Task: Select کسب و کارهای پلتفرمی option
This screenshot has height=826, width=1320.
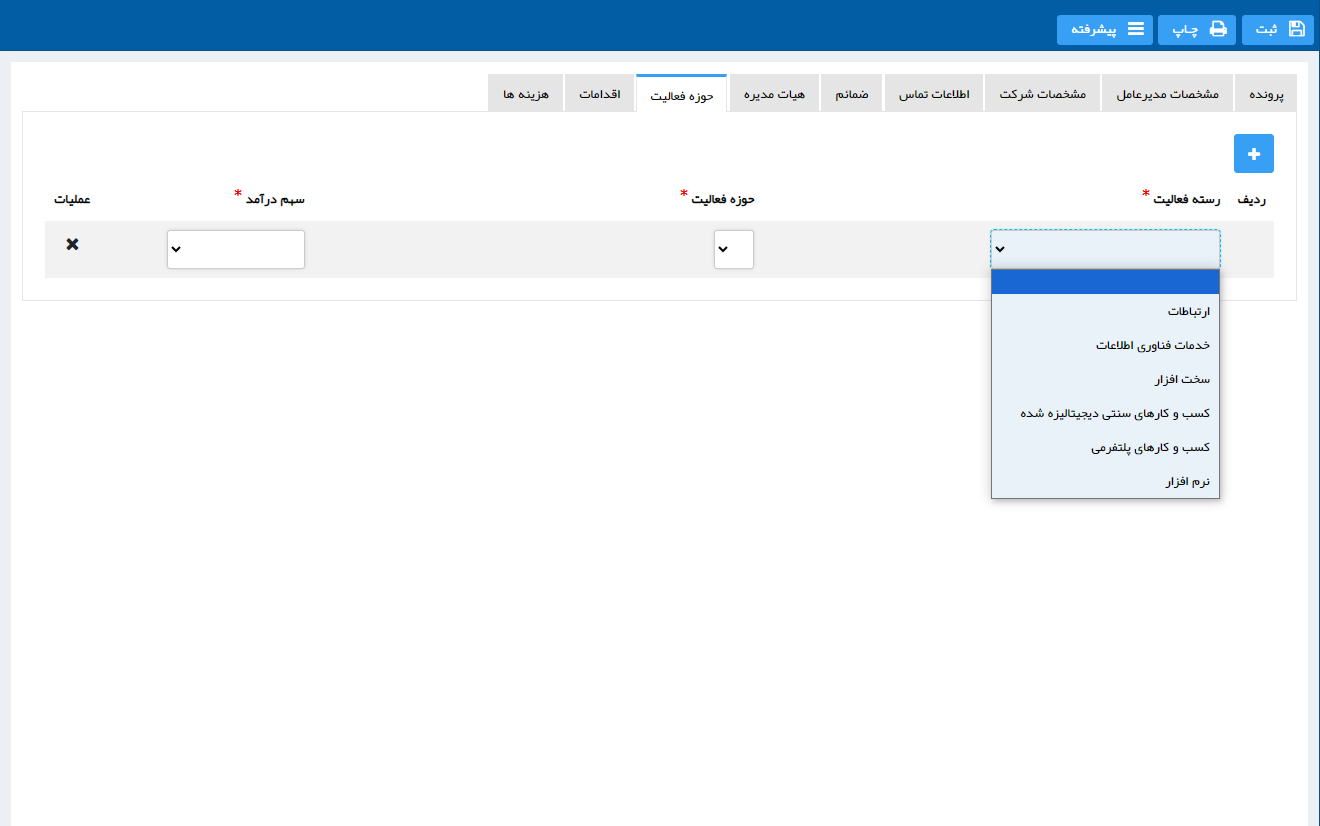Action: 1105,447
